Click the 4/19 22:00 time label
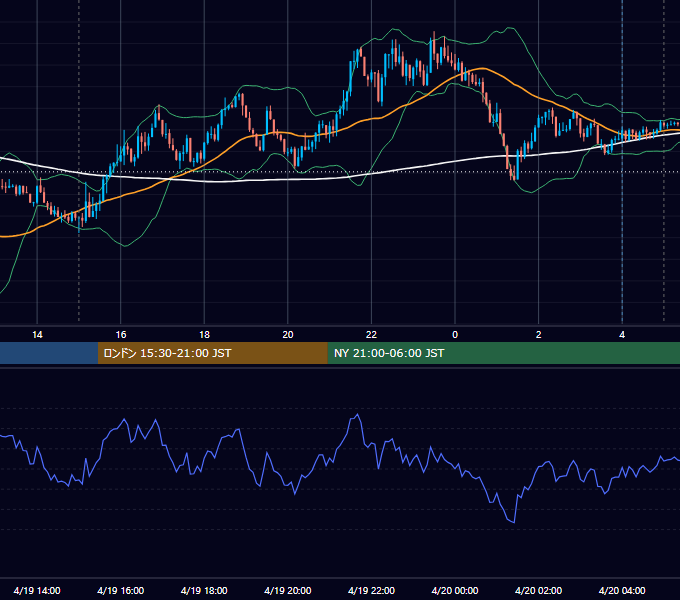 click(371, 590)
